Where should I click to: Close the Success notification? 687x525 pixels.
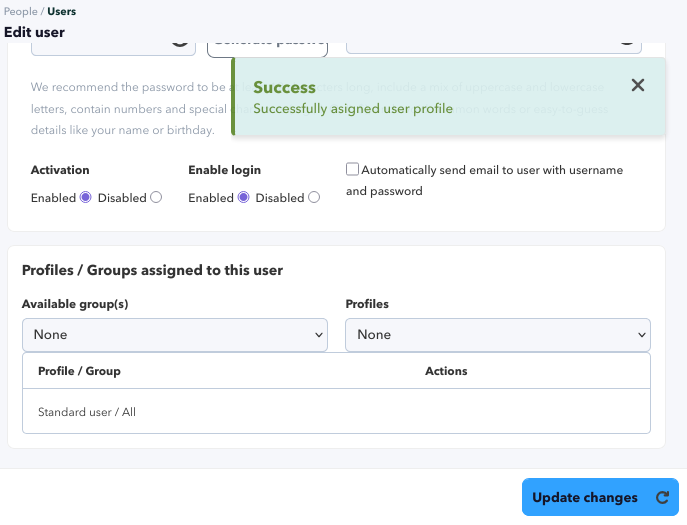(x=637, y=85)
